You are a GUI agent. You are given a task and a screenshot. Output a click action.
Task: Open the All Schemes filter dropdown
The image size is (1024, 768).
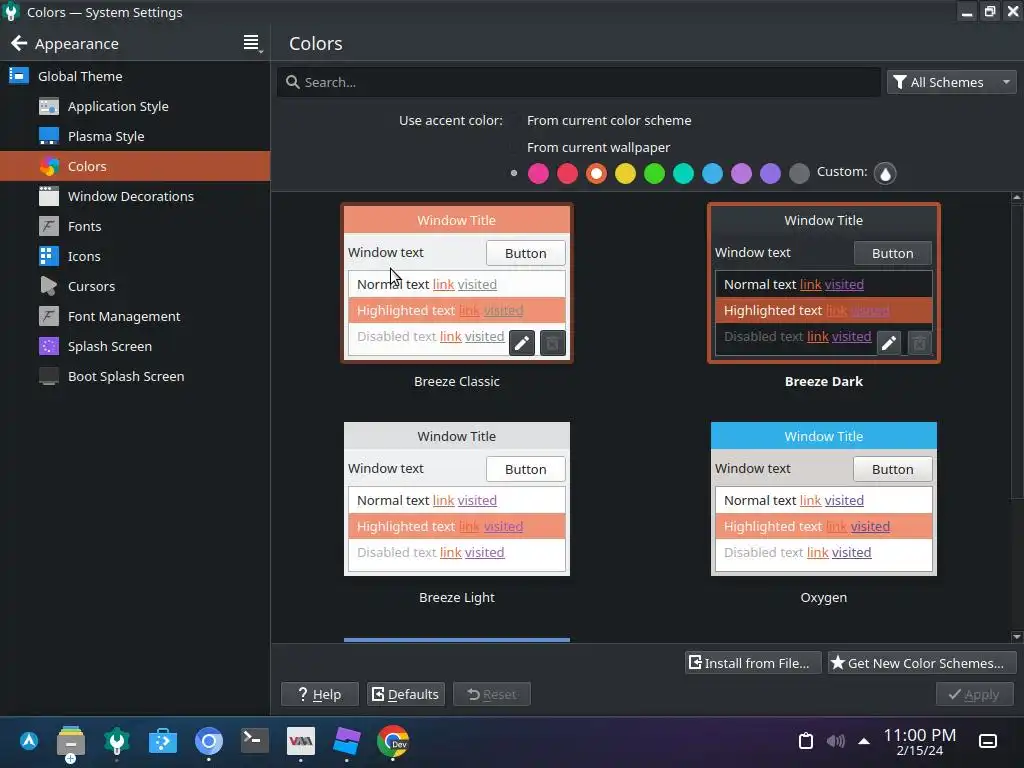[951, 82]
